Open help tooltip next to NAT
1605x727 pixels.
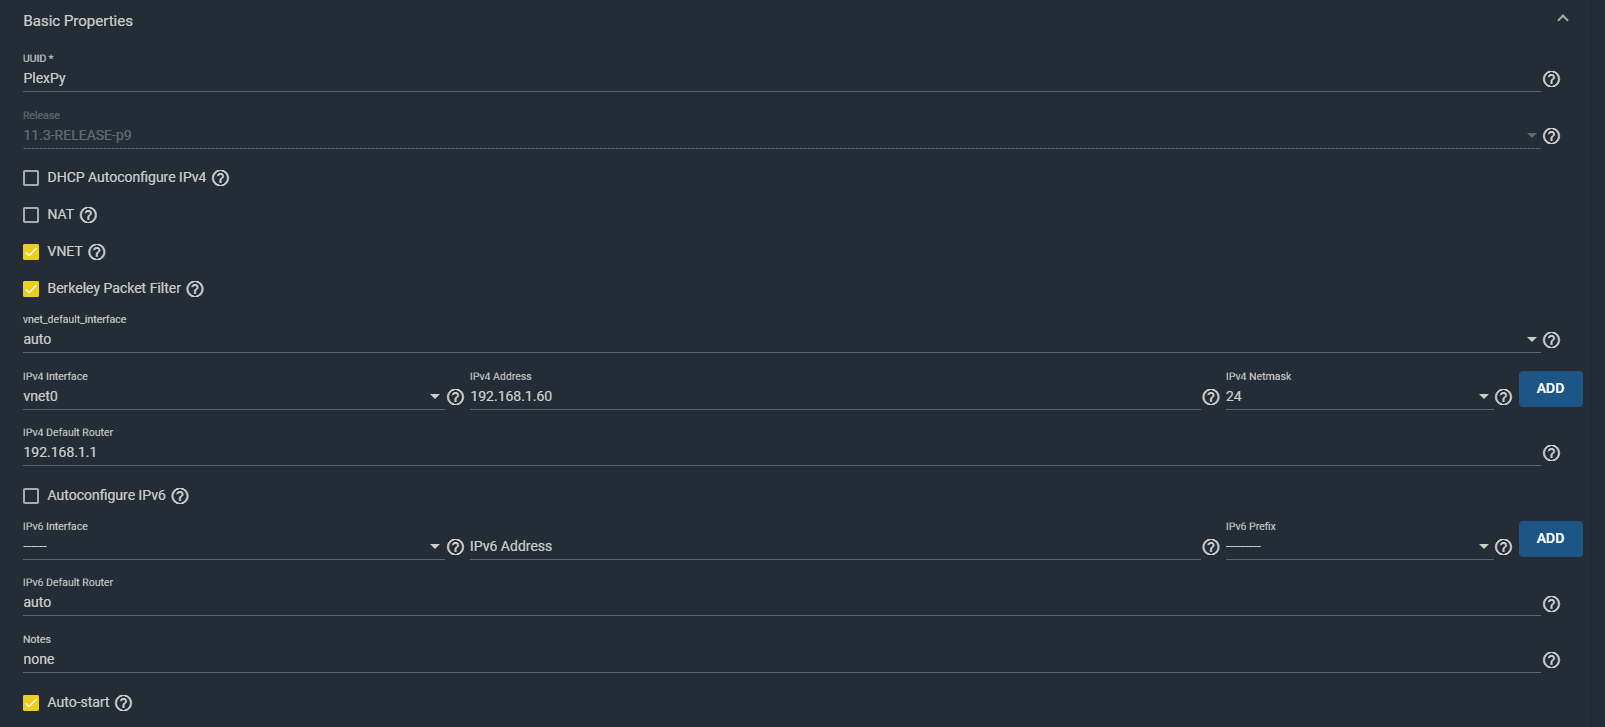click(x=88, y=215)
